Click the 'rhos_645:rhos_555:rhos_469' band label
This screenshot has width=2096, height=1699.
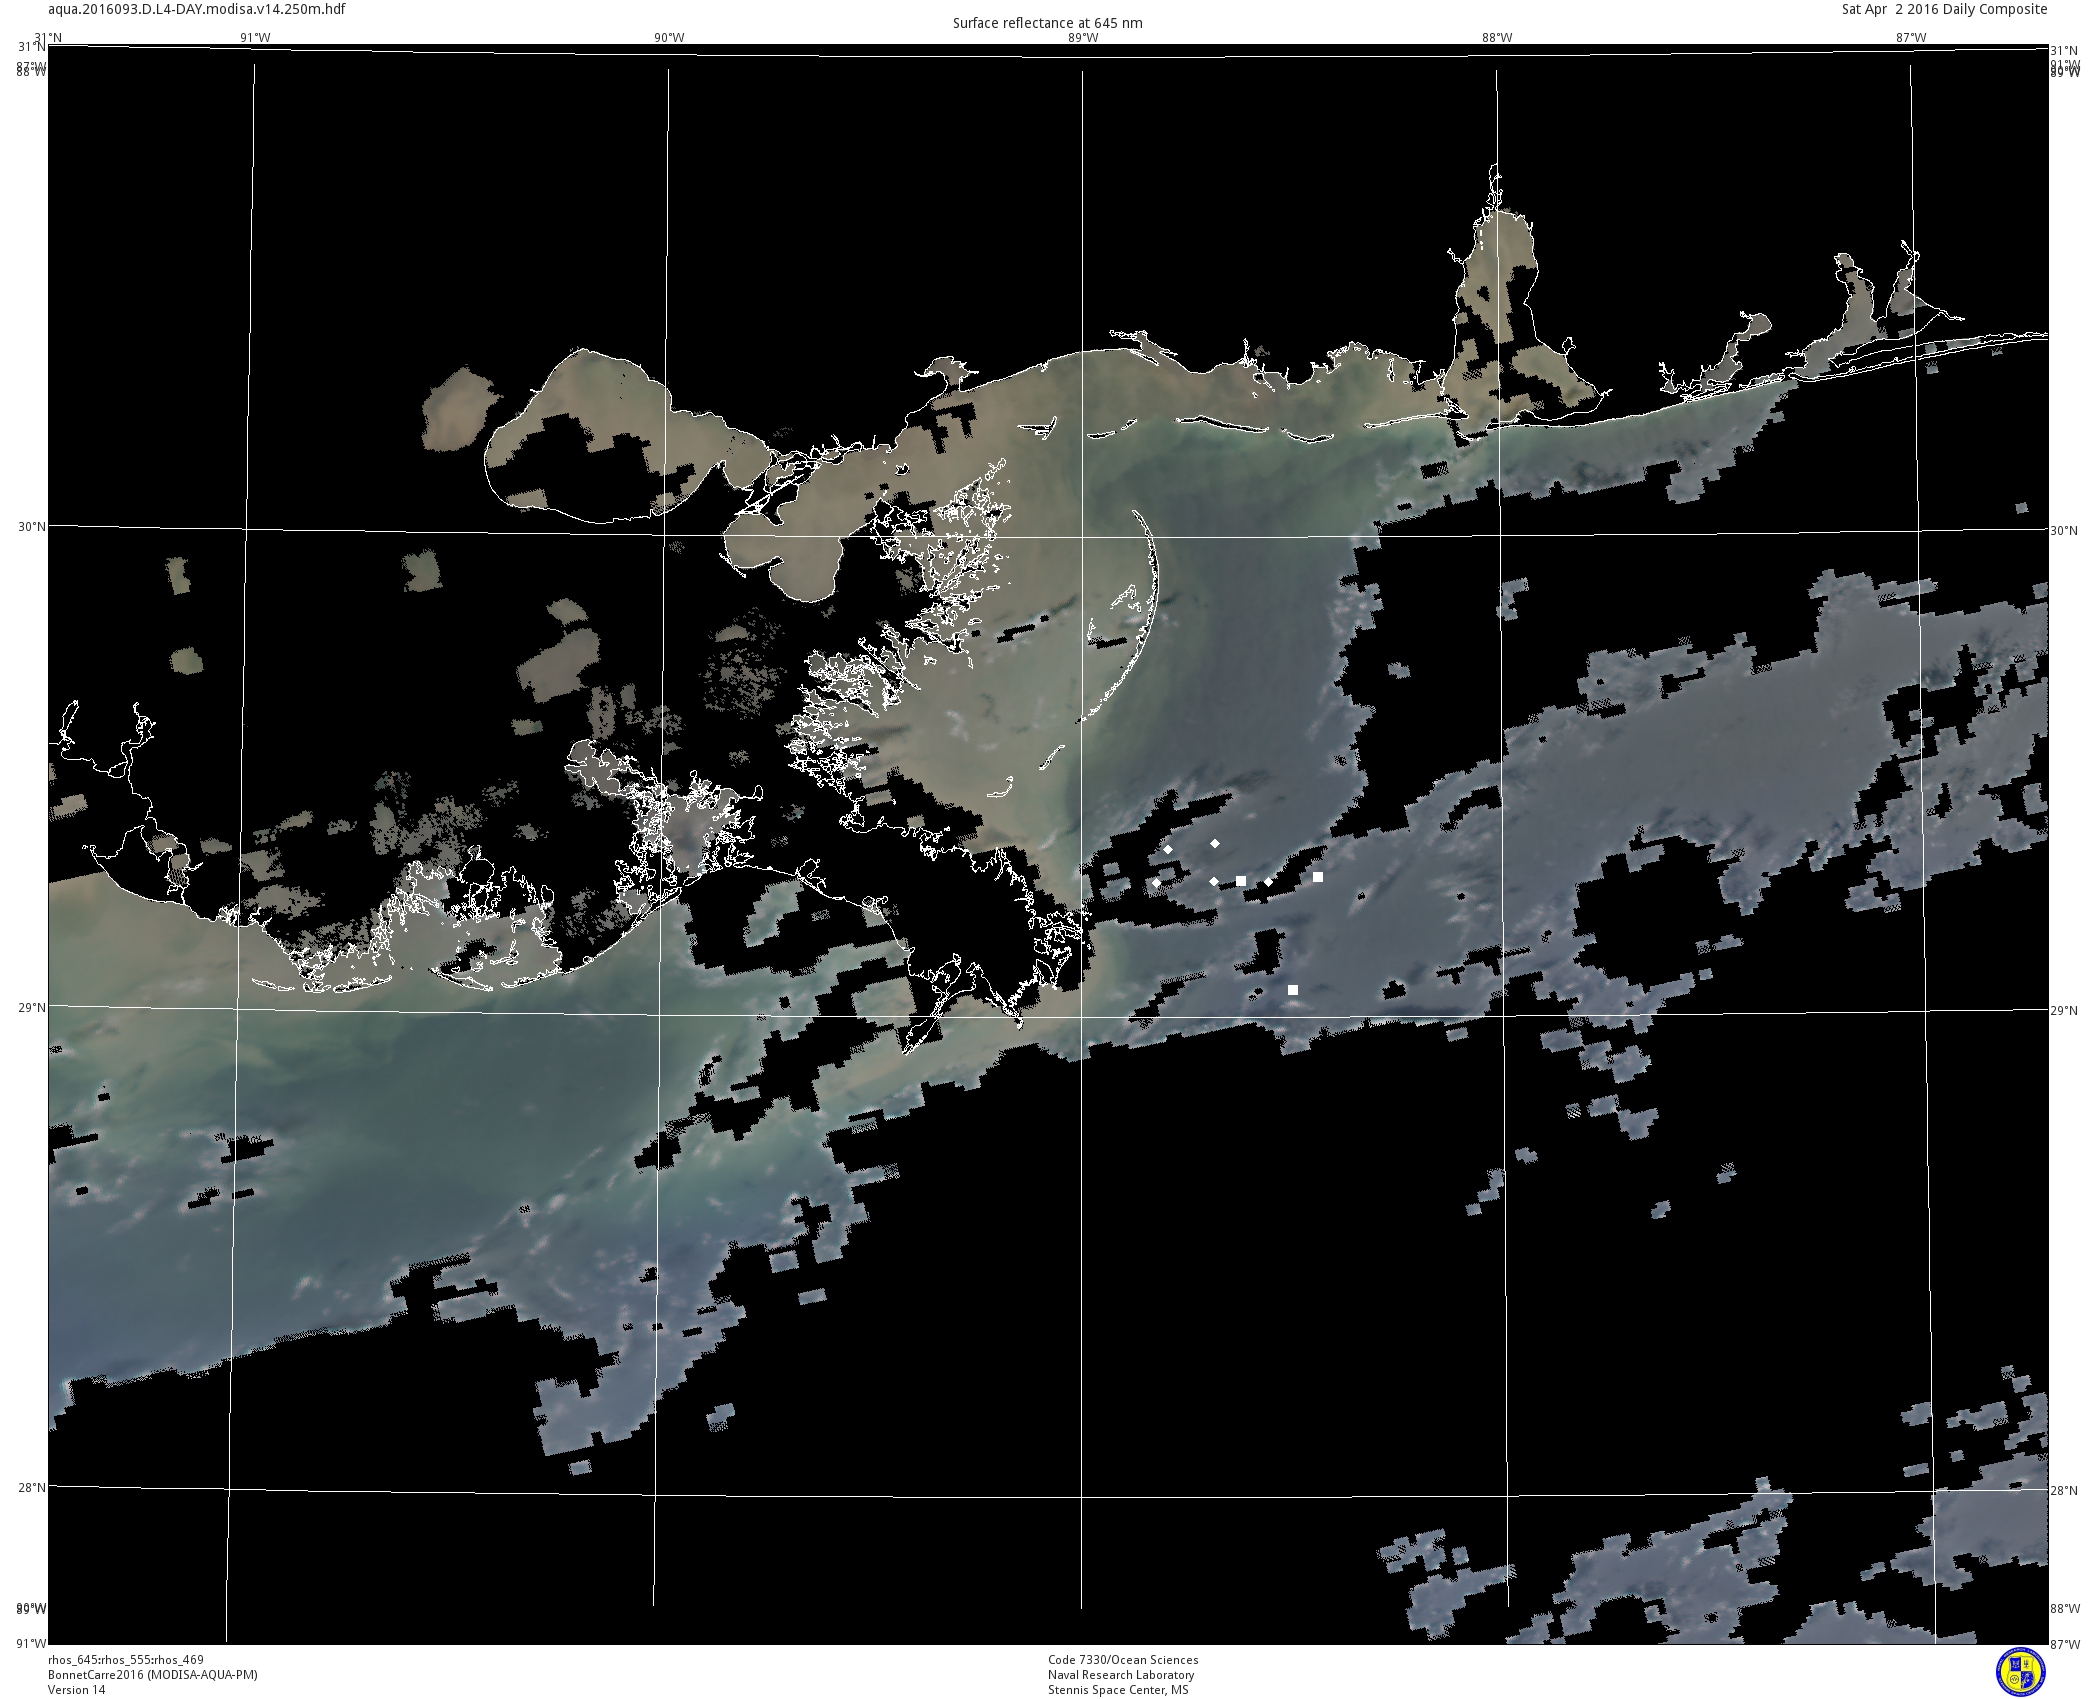click(x=126, y=1660)
